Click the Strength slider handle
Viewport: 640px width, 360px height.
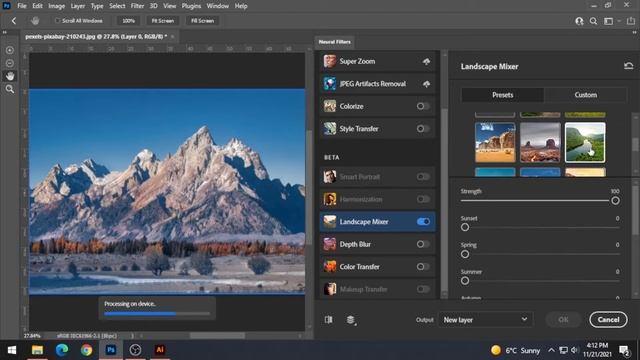pyautogui.click(x=615, y=200)
